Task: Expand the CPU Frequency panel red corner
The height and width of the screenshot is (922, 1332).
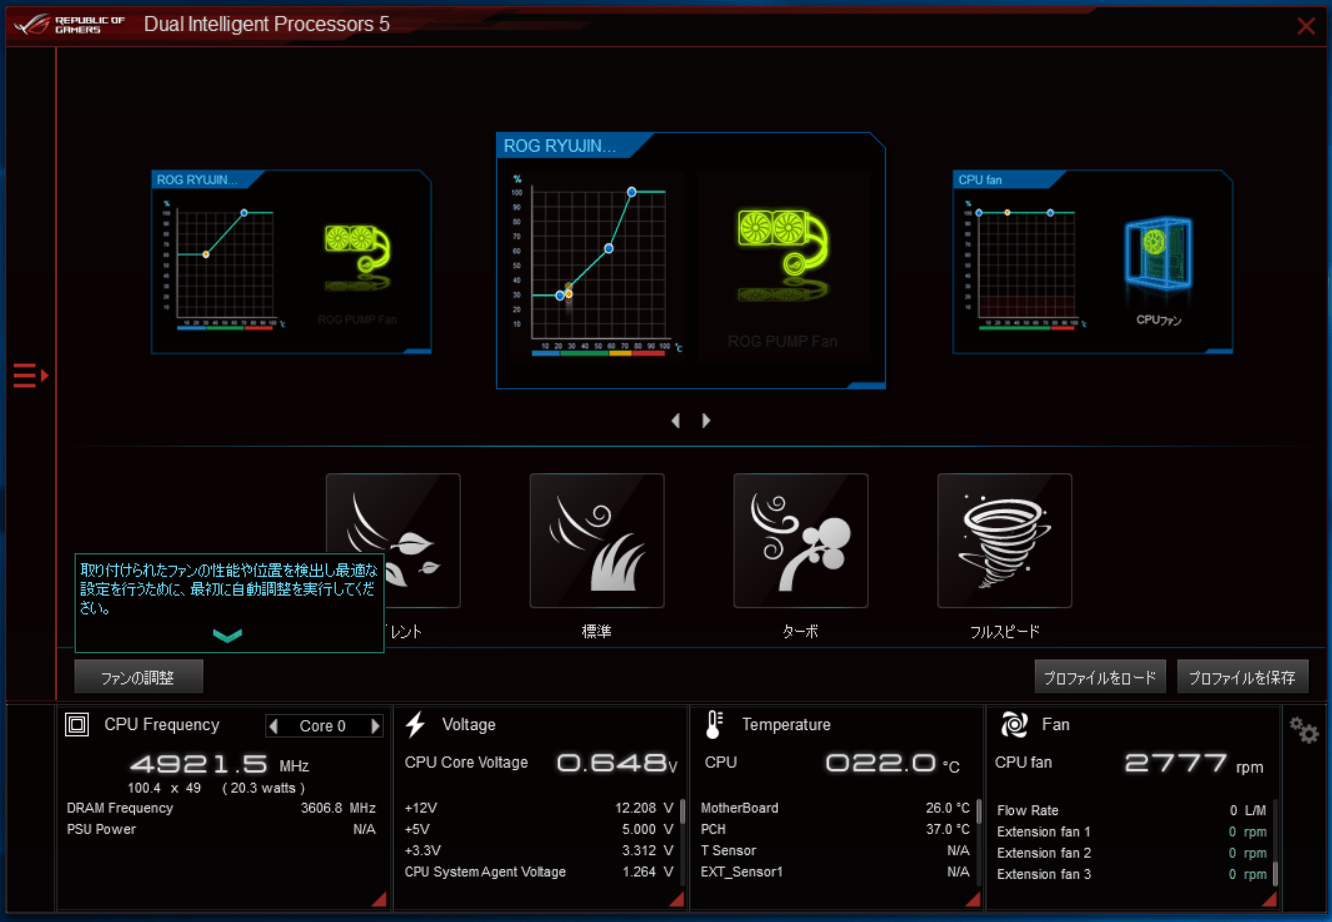Action: pyautogui.click(x=379, y=900)
